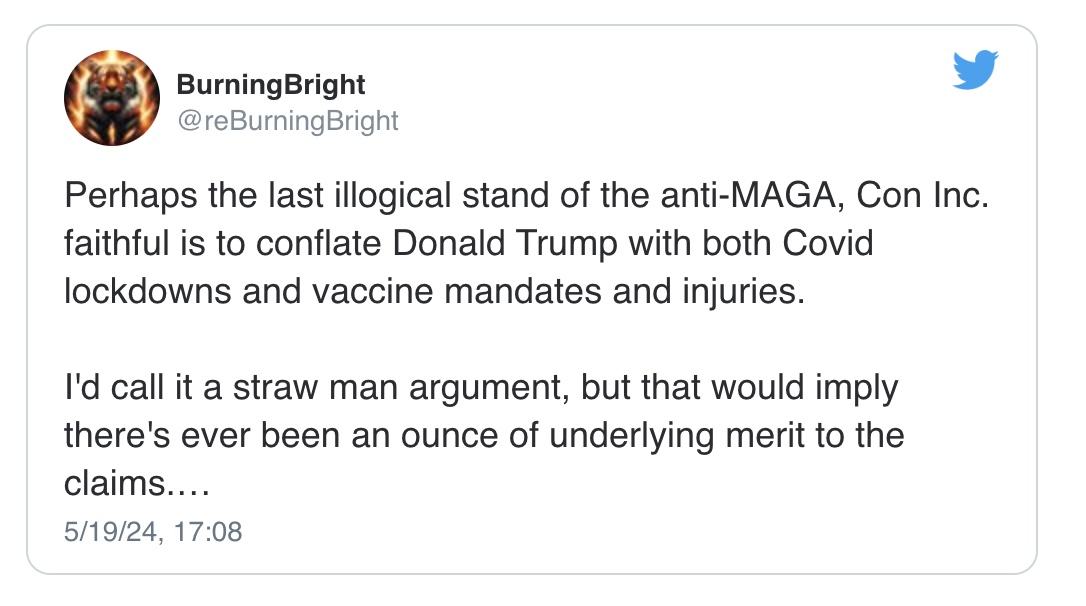The width and height of the screenshot is (1086, 606).
Task: Click the BurningBright display name
Action: point(270,85)
